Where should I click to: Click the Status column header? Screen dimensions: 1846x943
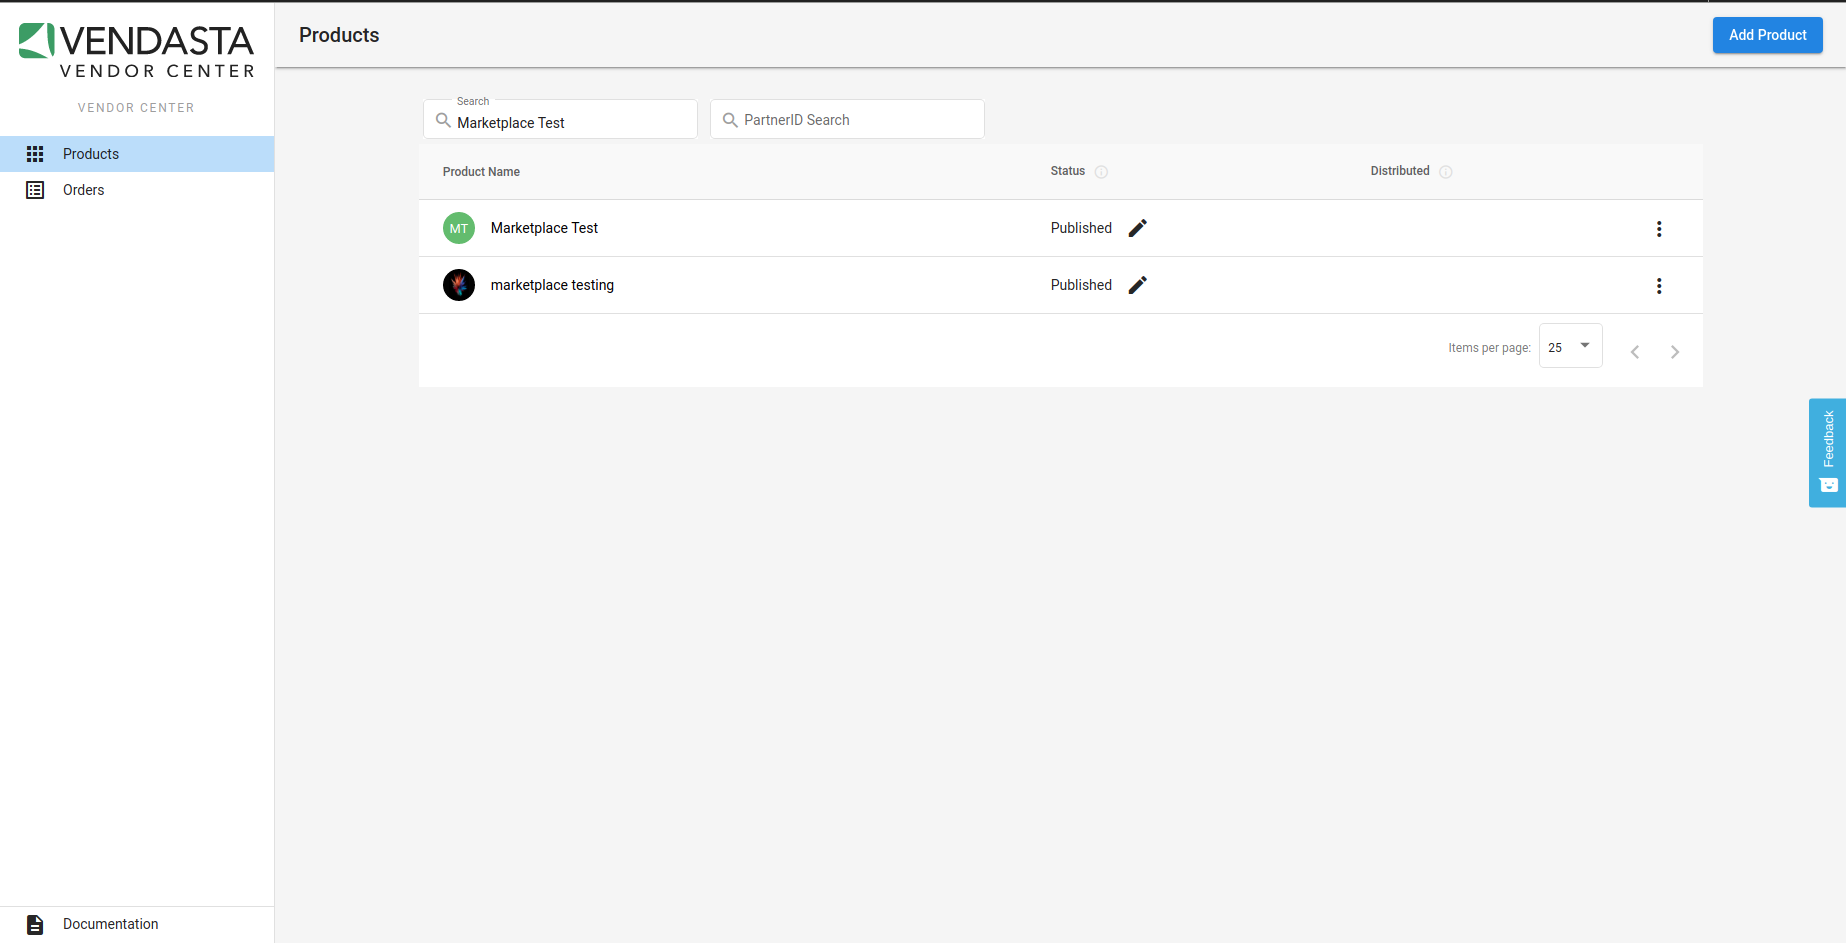(x=1067, y=171)
